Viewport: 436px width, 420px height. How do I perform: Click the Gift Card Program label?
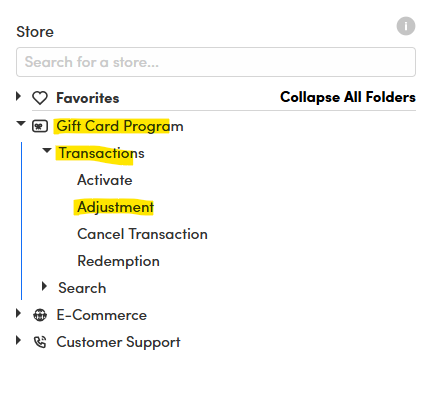coord(120,126)
